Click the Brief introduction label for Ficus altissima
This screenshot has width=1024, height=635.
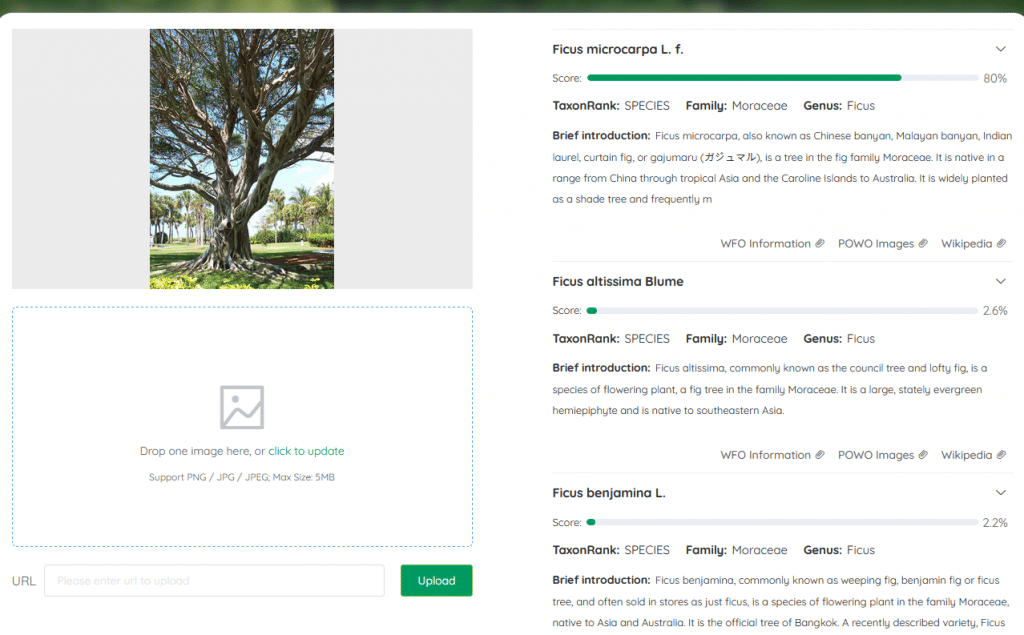(x=601, y=368)
